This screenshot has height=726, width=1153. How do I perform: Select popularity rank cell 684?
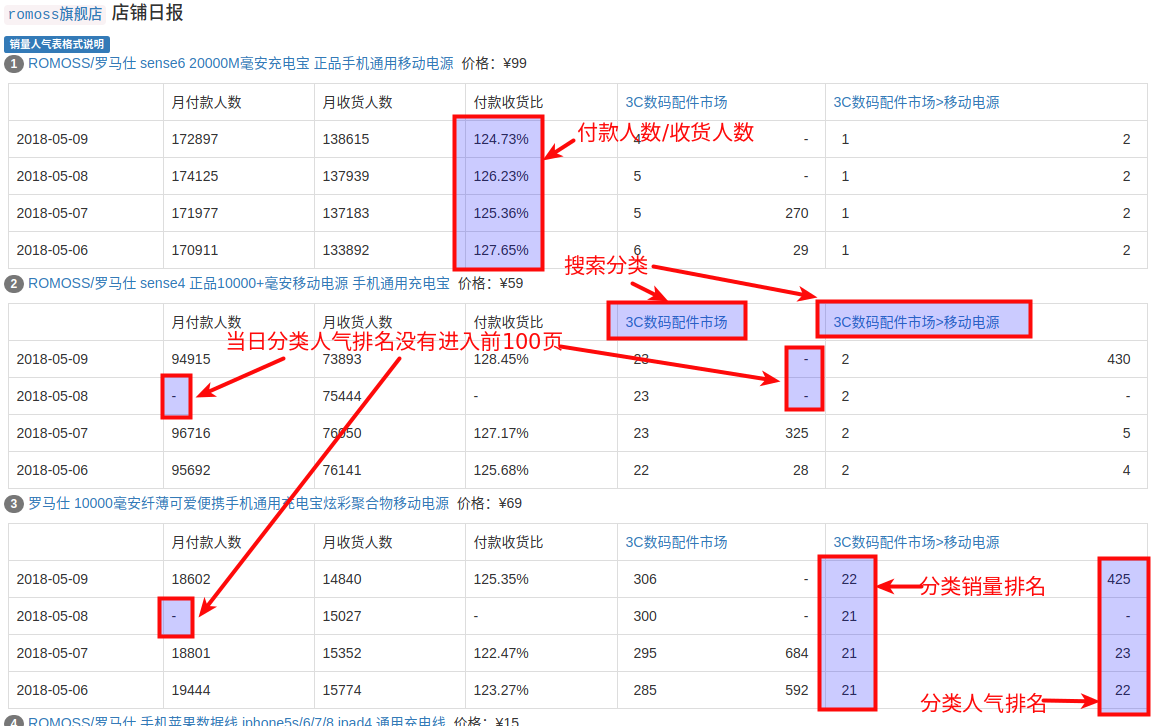796,653
